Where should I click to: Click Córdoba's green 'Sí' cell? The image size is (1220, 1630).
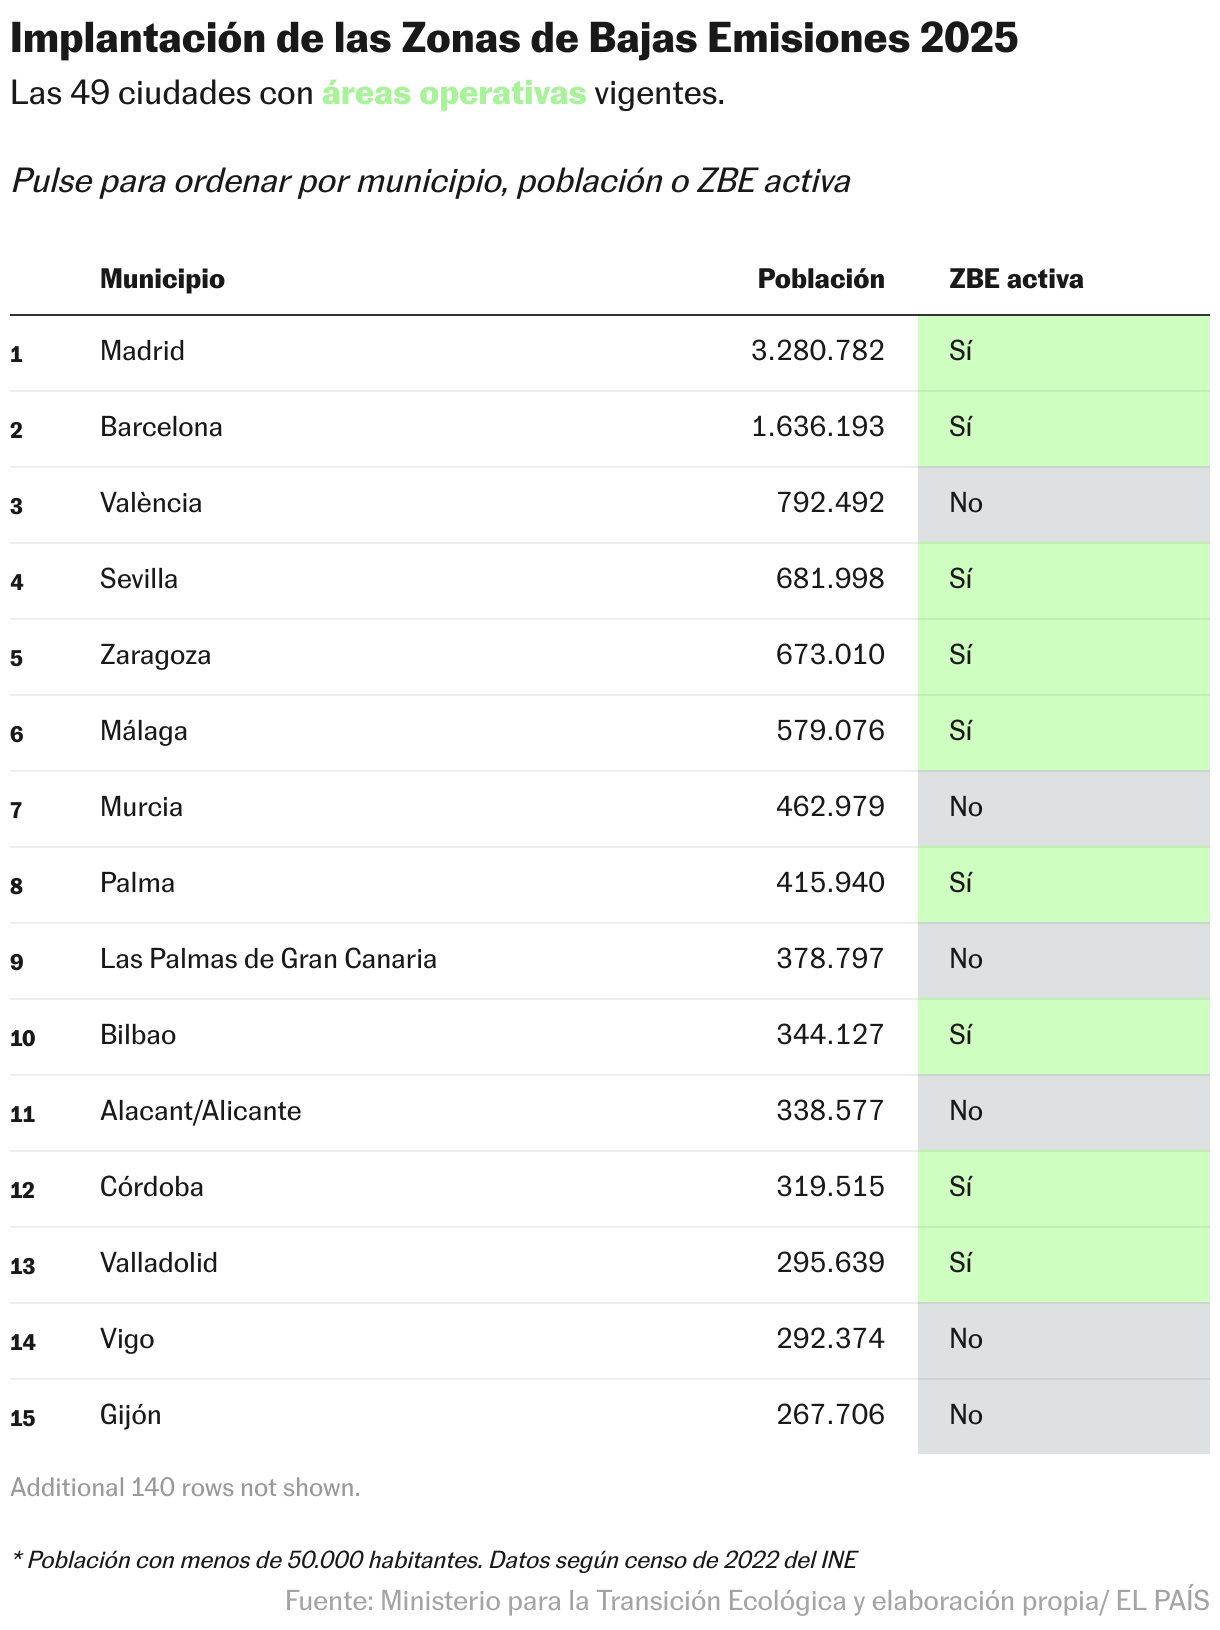1063,1187
